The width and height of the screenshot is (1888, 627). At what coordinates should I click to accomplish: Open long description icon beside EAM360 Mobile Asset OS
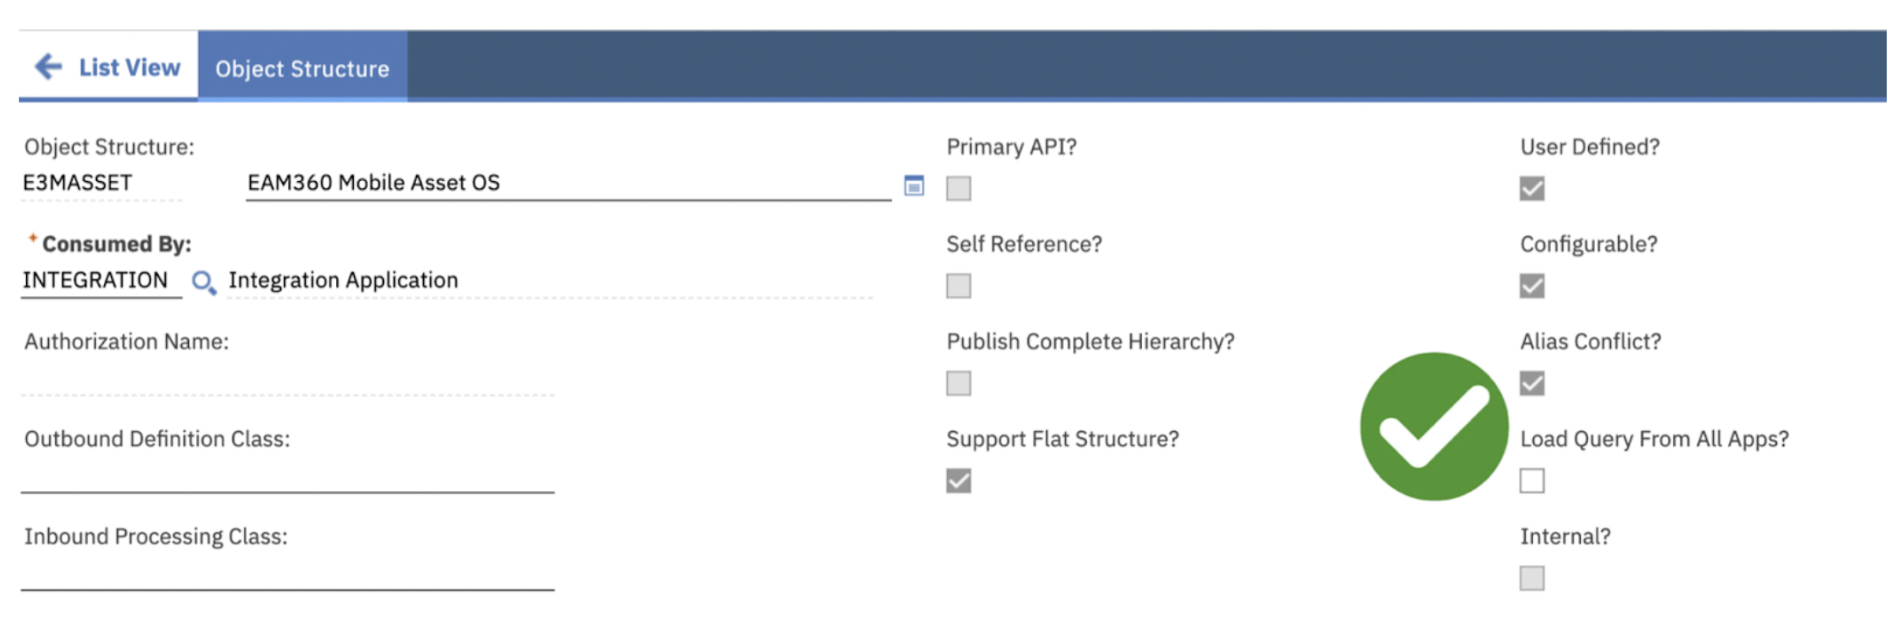pyautogui.click(x=914, y=185)
